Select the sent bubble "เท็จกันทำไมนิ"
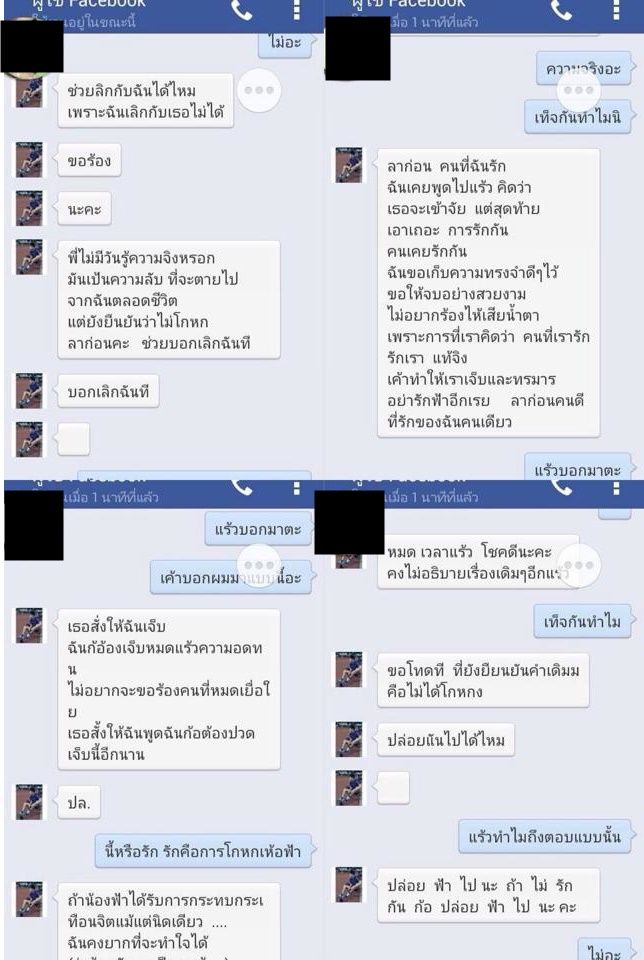Viewport: 644px width, 960px height. 578,117
